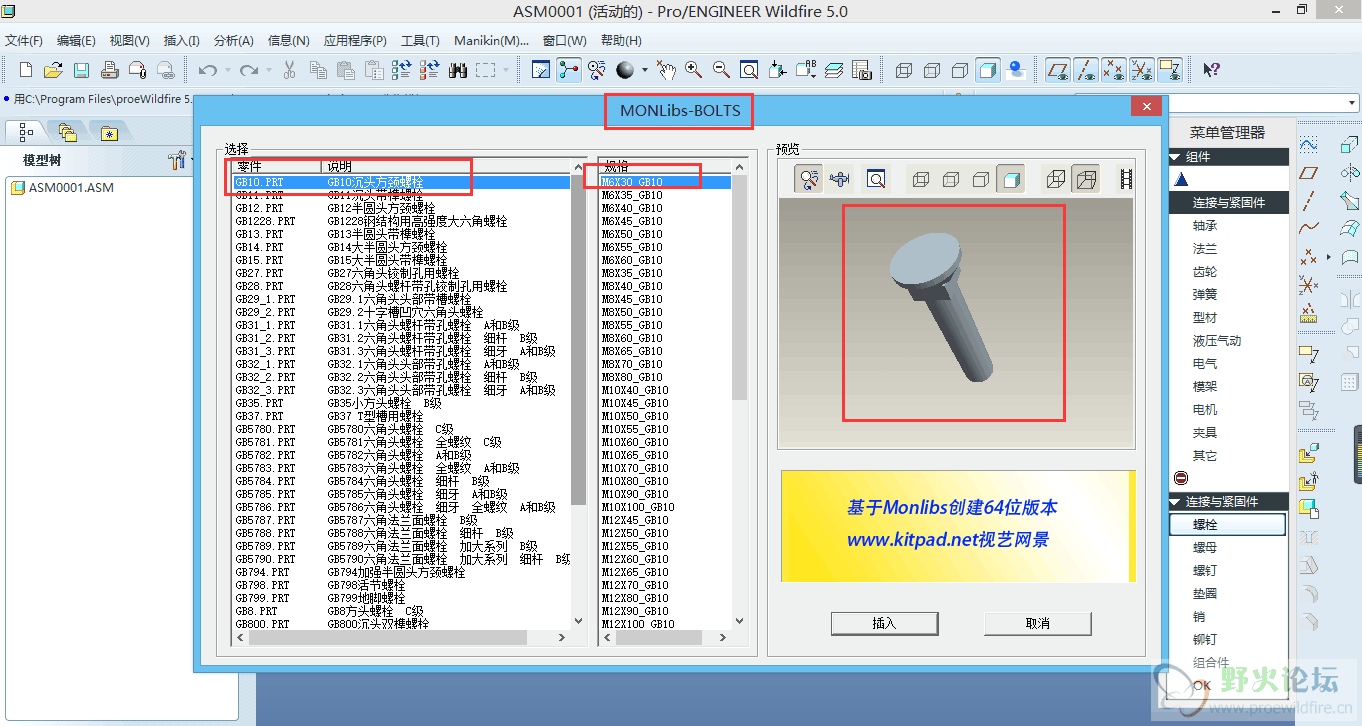Enable wireframe display in main toolbar

pyautogui.click(x=904, y=70)
